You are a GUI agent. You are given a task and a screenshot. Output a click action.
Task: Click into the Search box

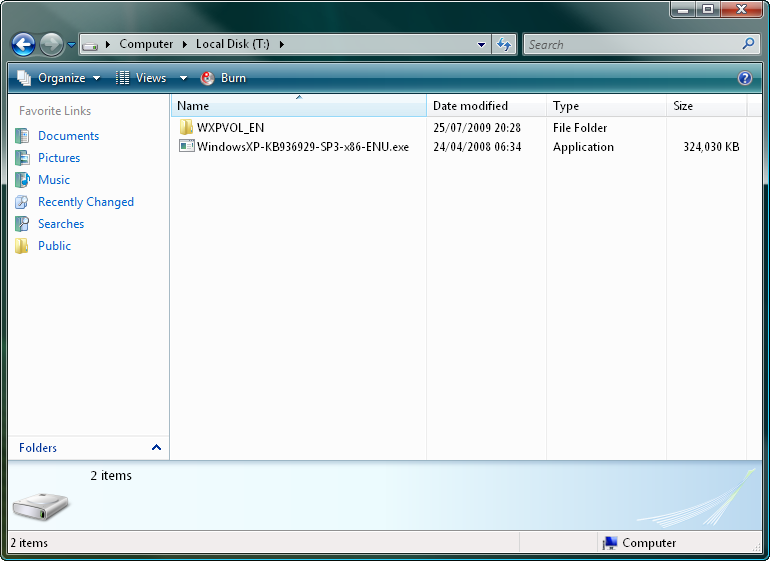(631, 45)
